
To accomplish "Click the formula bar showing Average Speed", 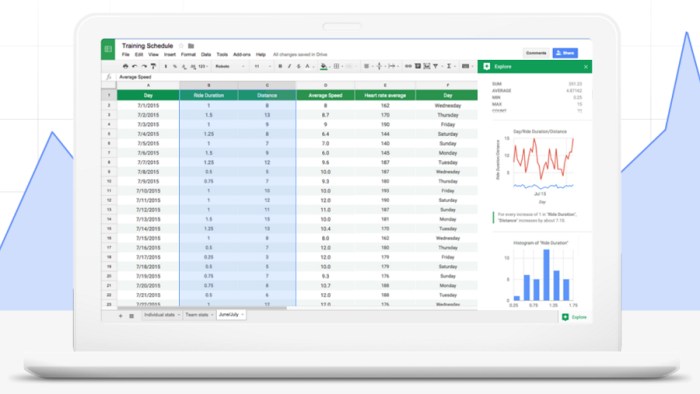I will pyautogui.click(x=296, y=77).
